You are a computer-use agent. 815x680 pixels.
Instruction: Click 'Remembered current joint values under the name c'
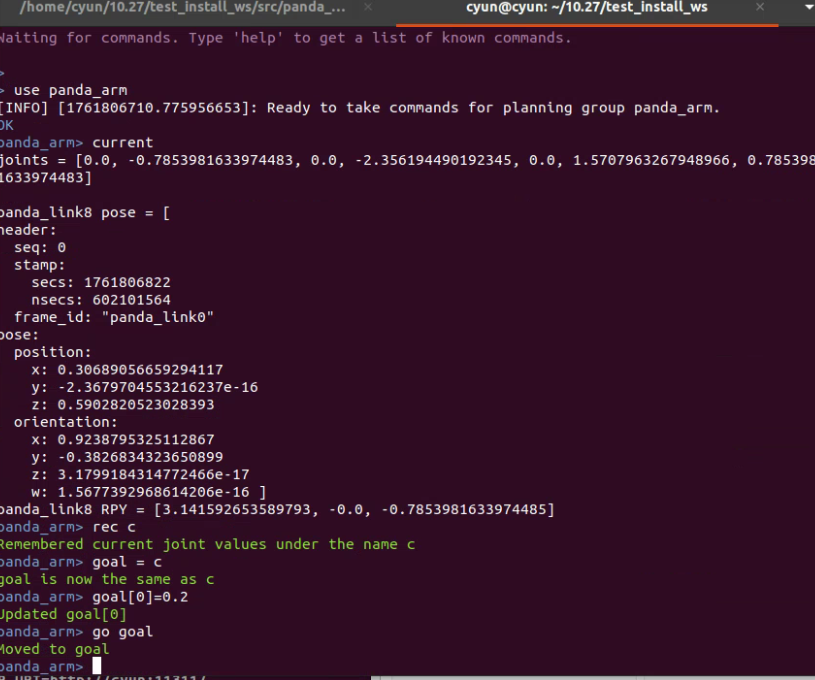tap(207, 544)
